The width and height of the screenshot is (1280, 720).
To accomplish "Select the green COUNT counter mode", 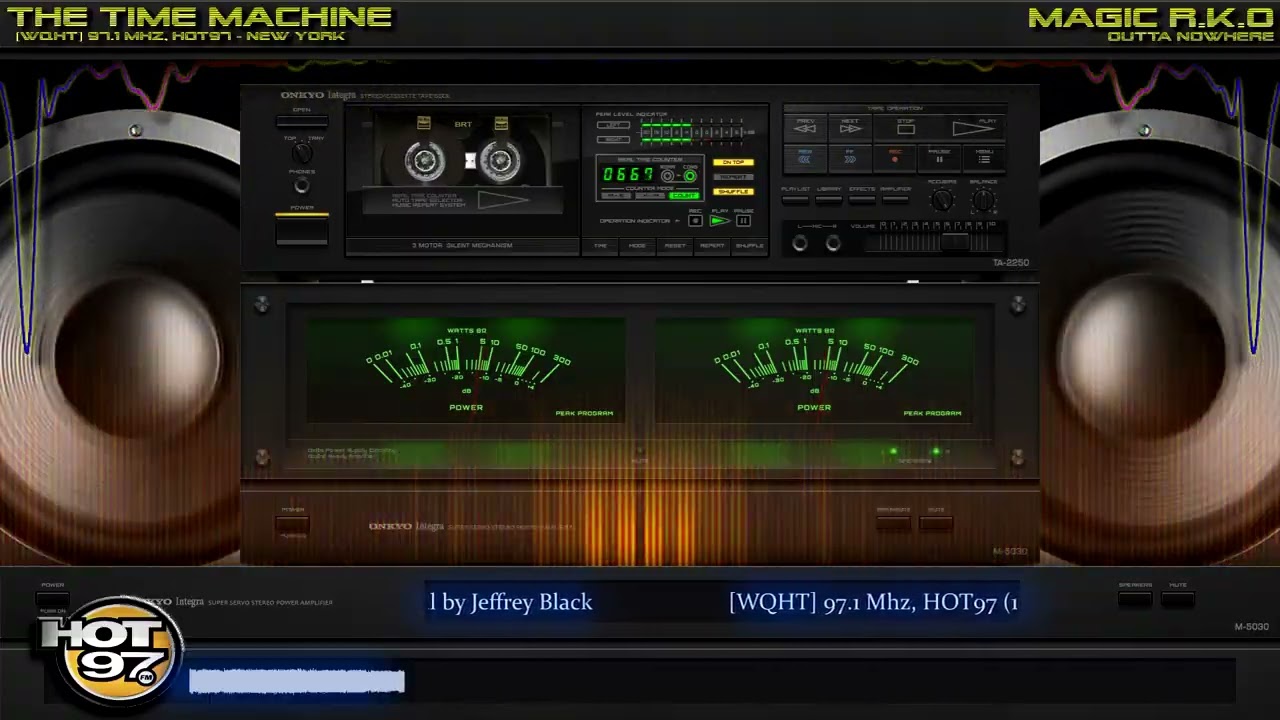I will pos(684,196).
